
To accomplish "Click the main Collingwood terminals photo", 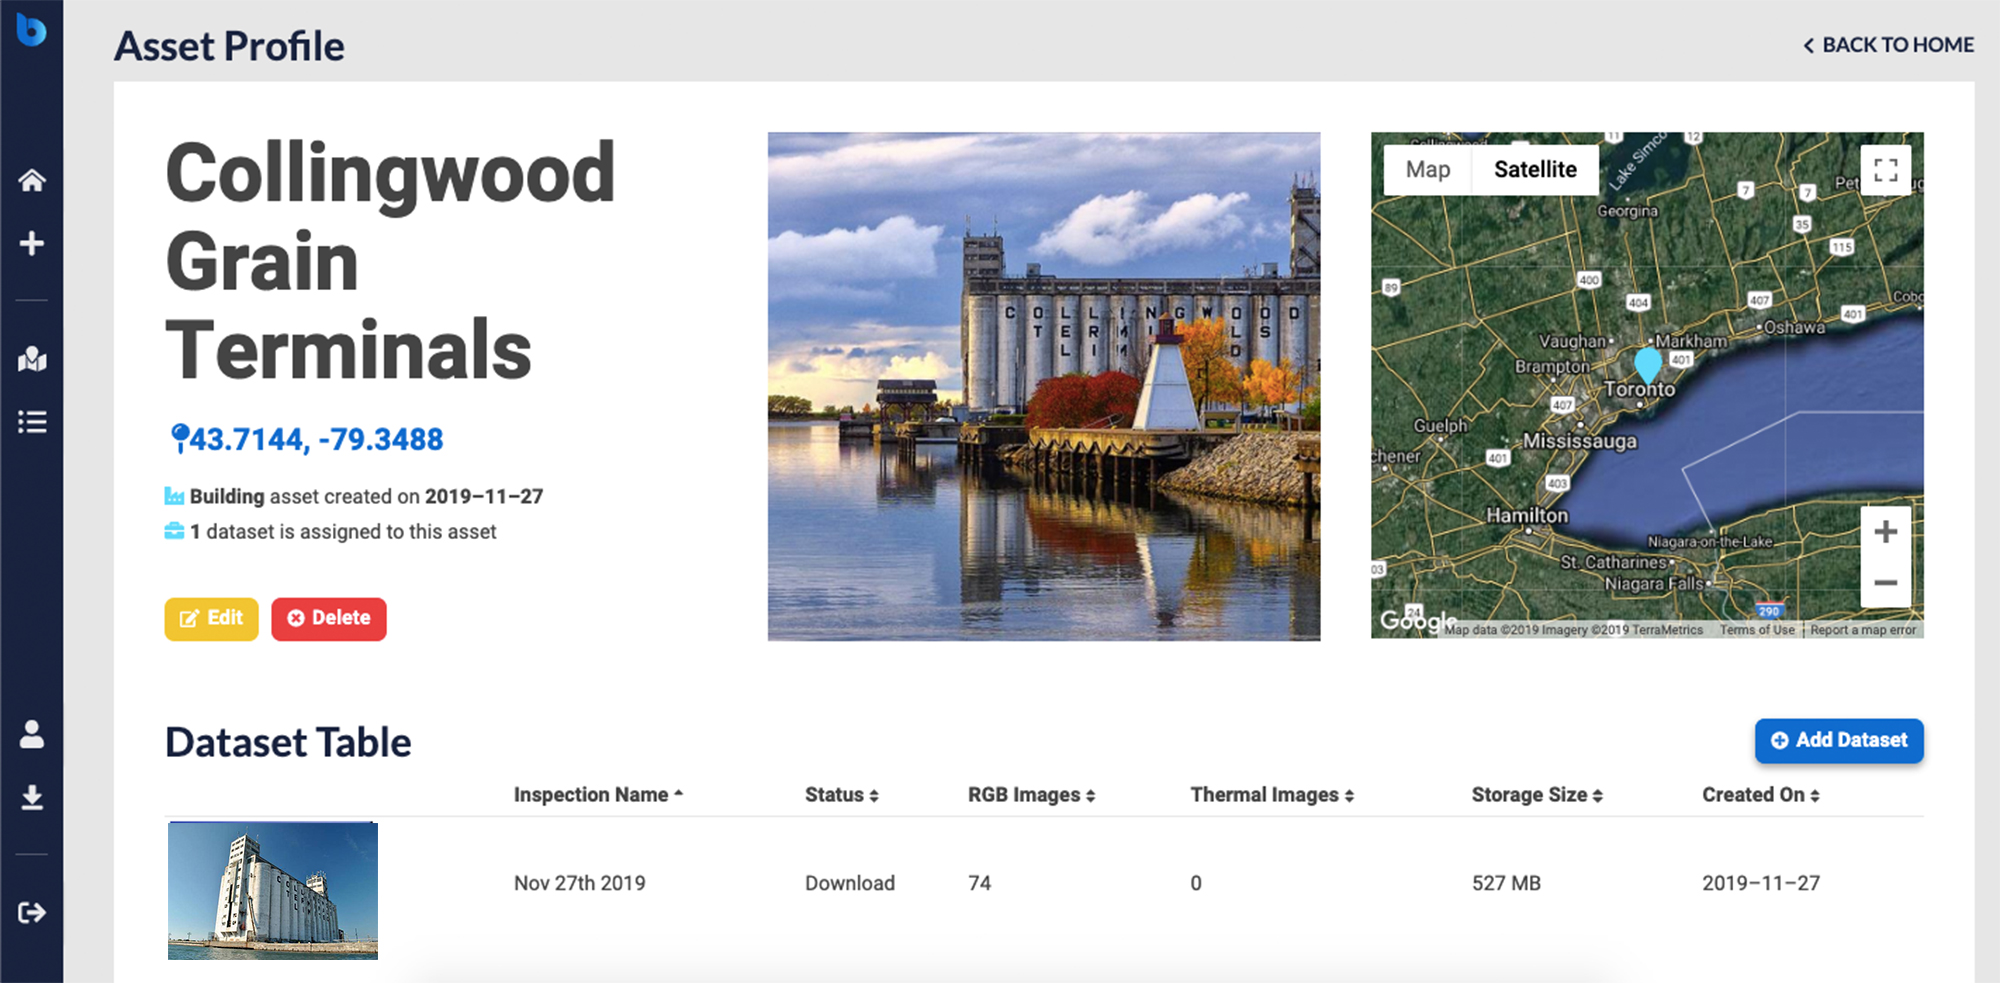I will click(x=1044, y=386).
